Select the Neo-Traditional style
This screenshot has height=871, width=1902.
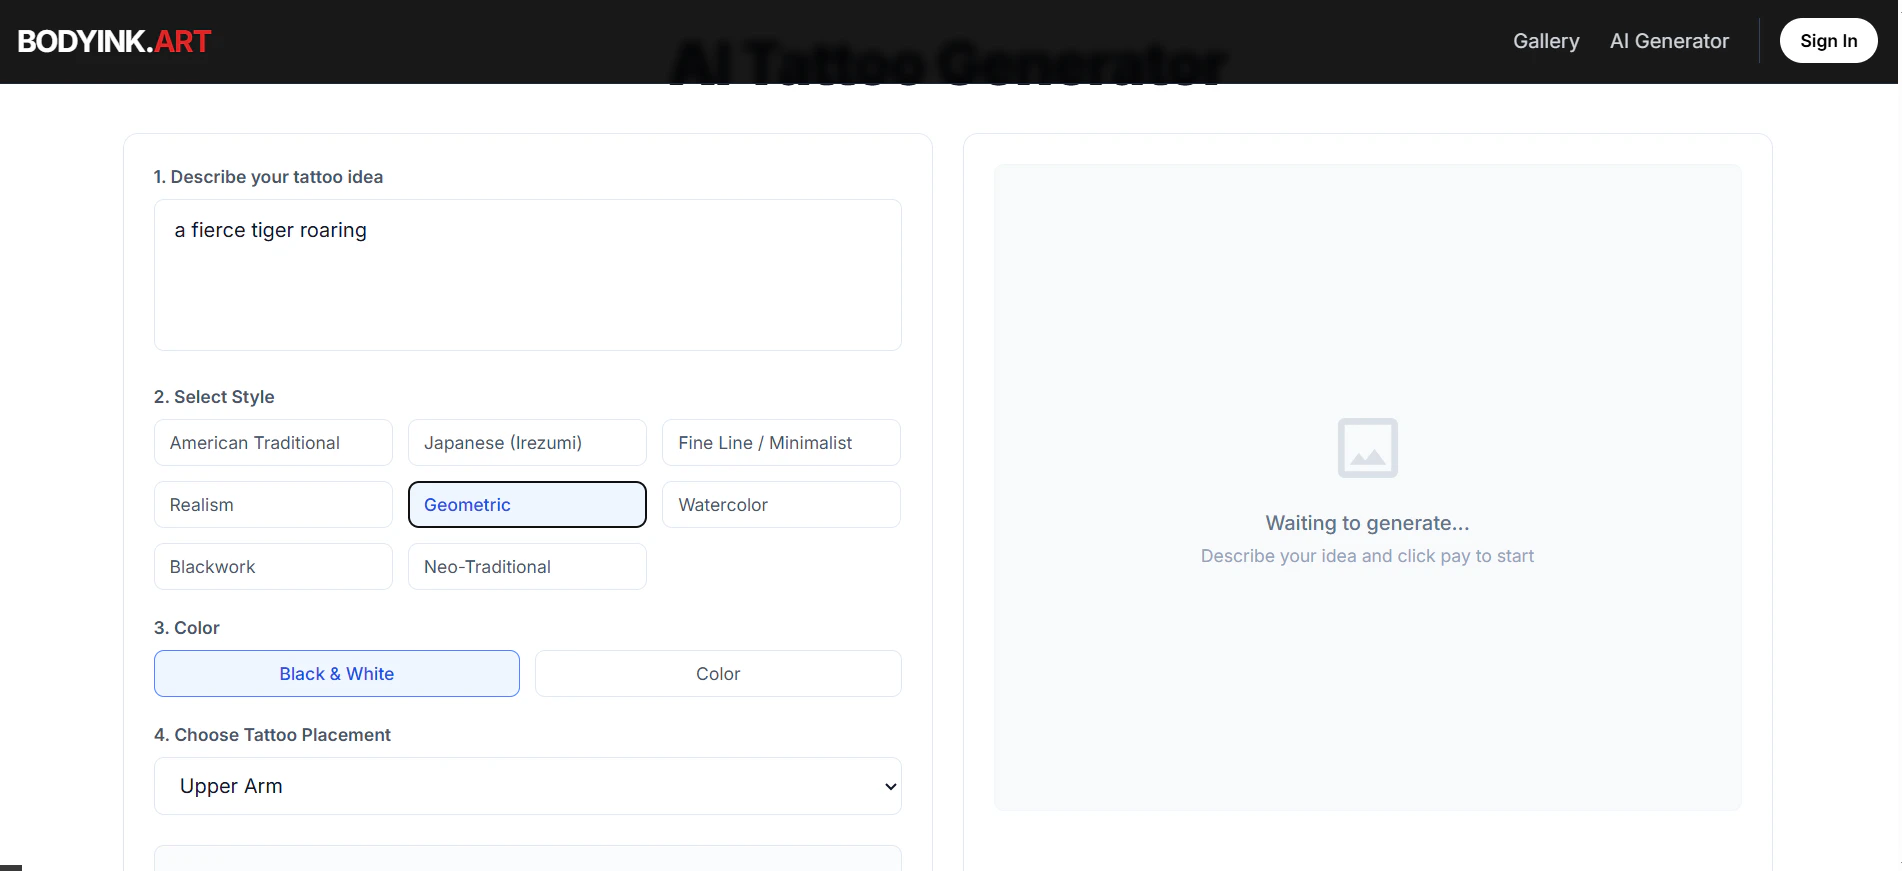[x=527, y=567]
